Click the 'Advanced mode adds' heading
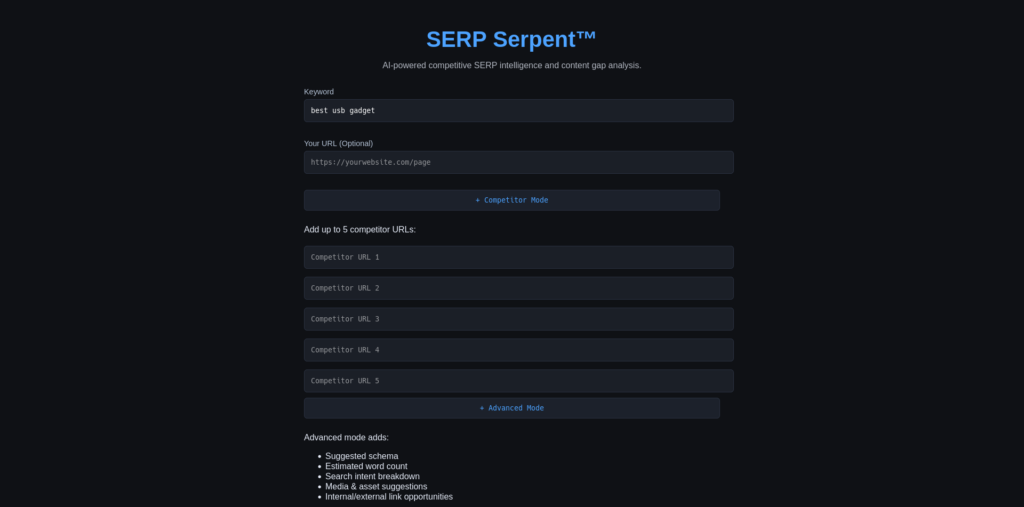The image size is (1024, 507). 346,437
